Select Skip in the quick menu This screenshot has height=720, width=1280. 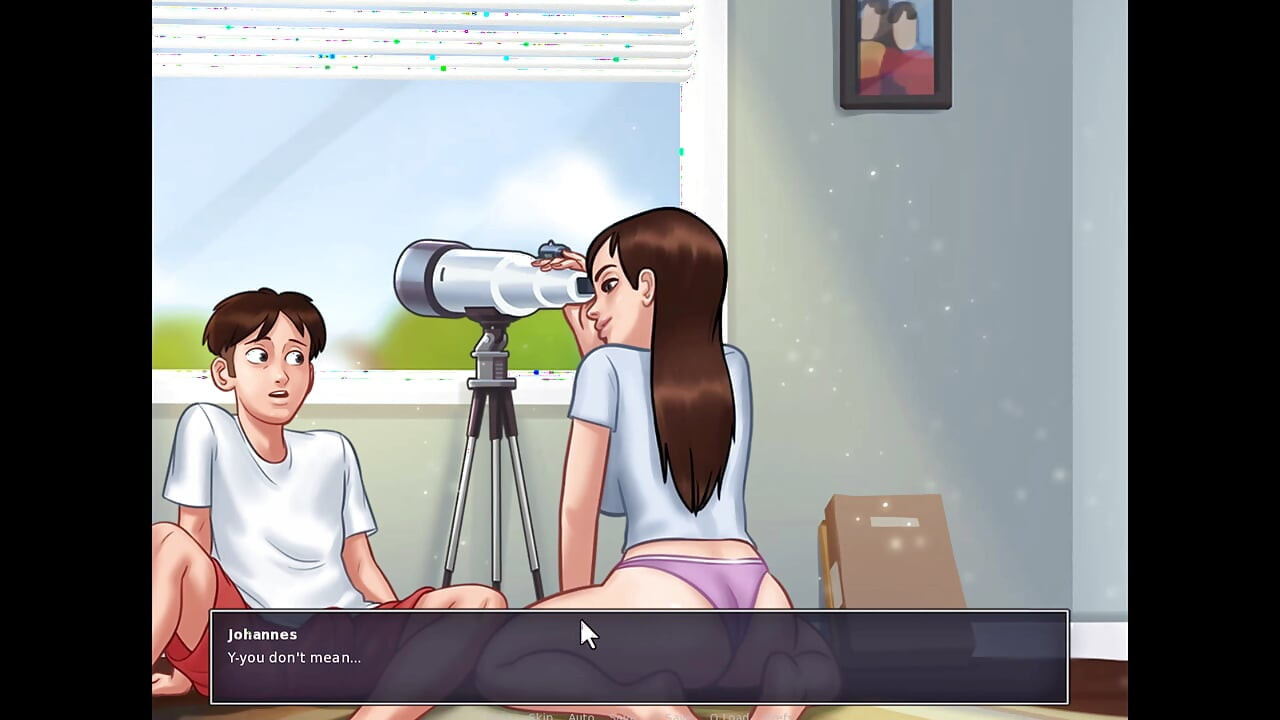[540, 716]
